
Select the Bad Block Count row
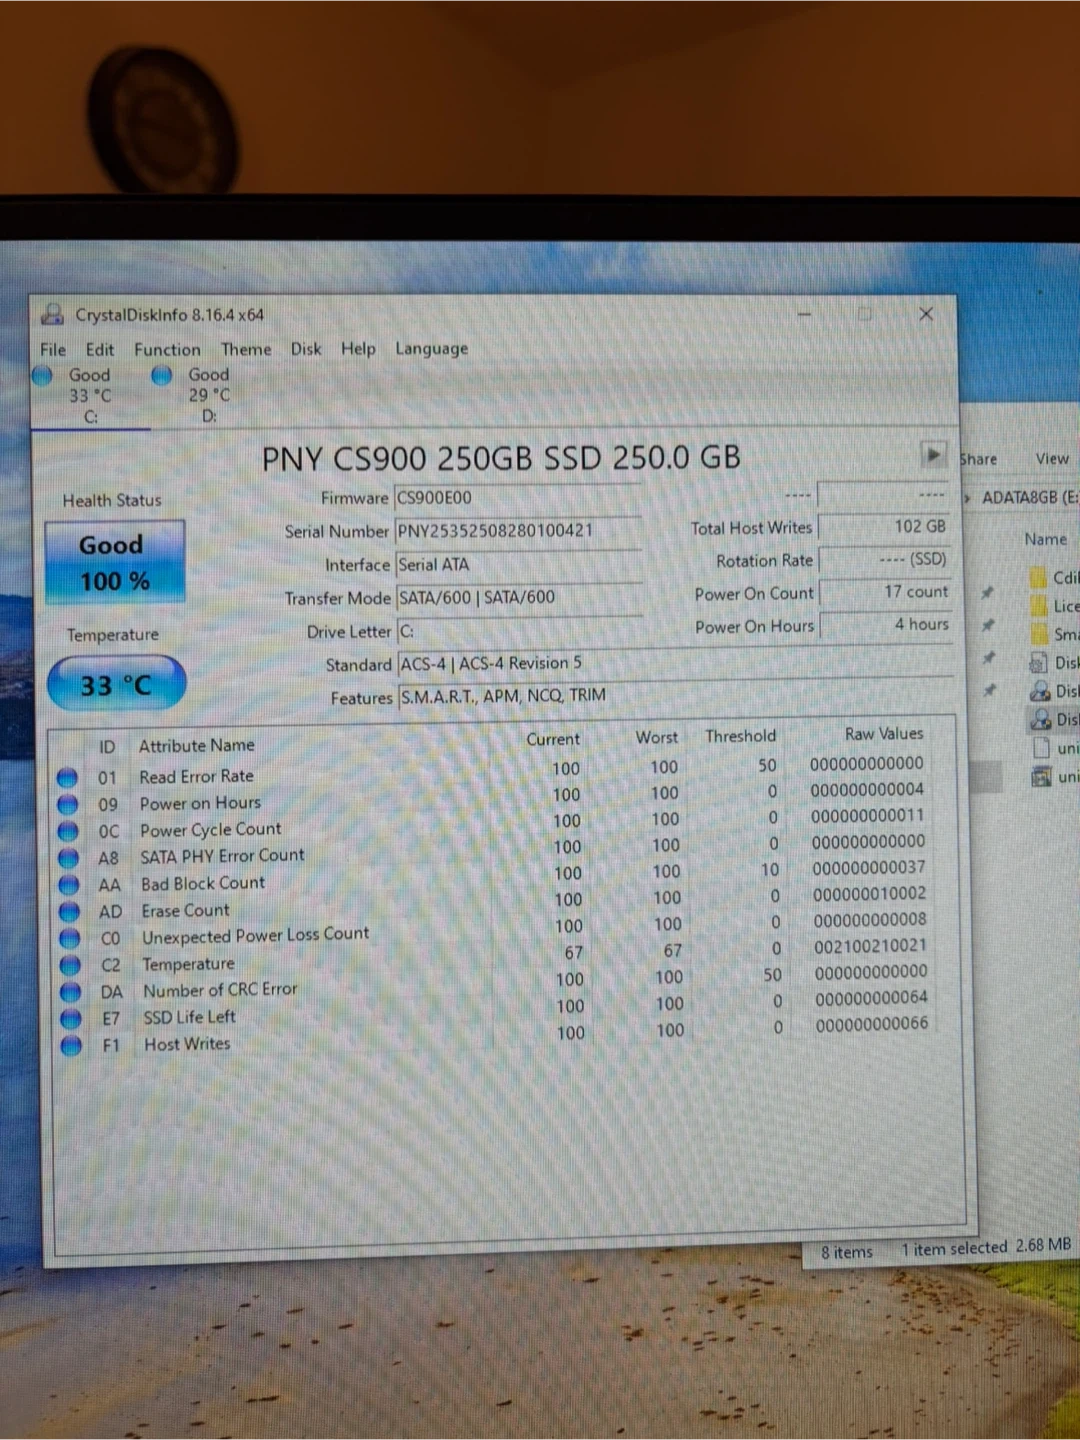(x=203, y=883)
